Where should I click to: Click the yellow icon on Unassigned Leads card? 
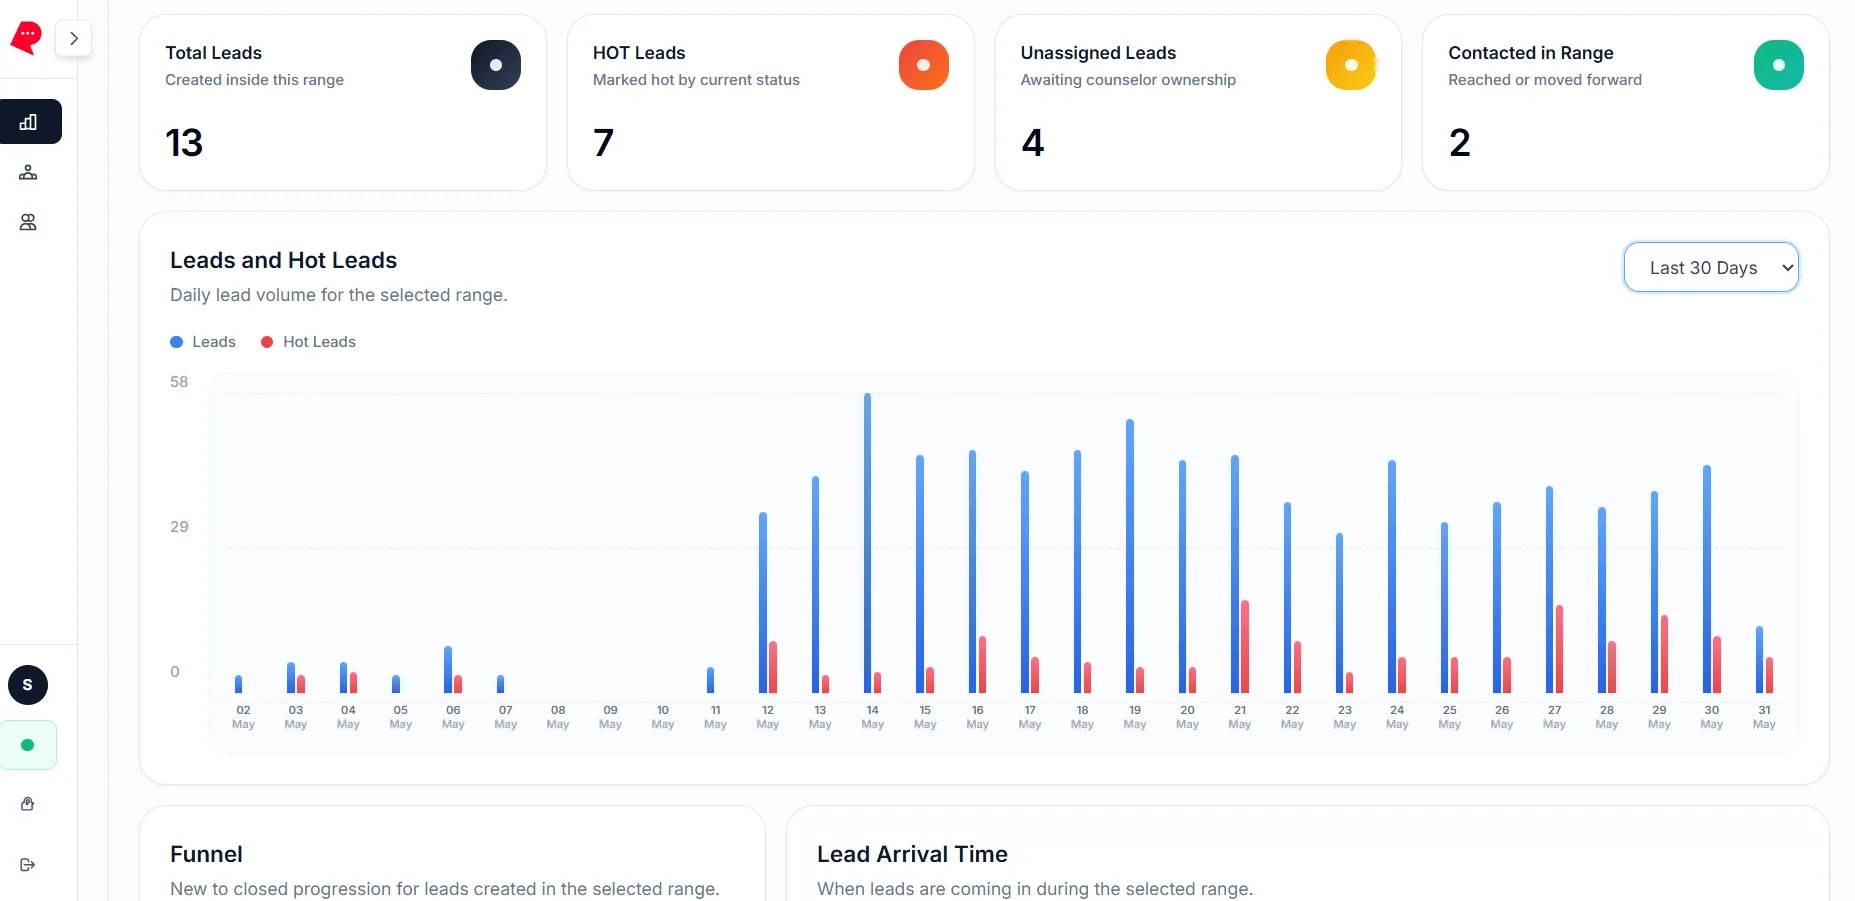[x=1351, y=65]
